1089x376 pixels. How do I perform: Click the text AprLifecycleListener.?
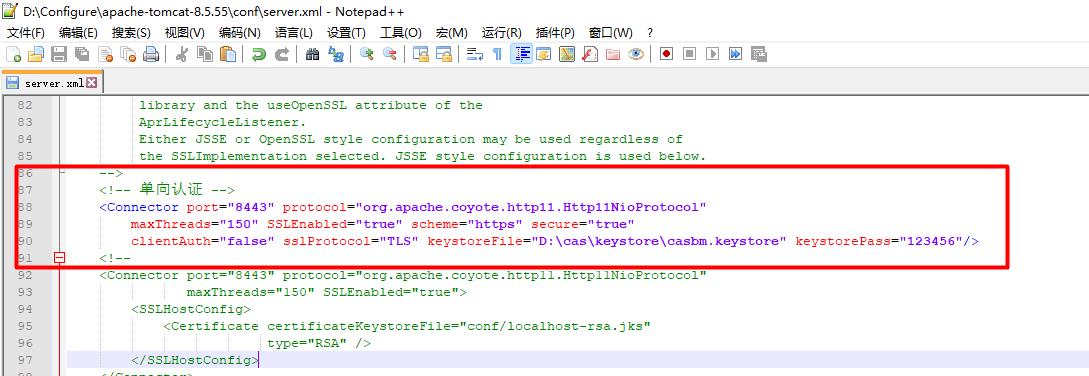click(222, 122)
